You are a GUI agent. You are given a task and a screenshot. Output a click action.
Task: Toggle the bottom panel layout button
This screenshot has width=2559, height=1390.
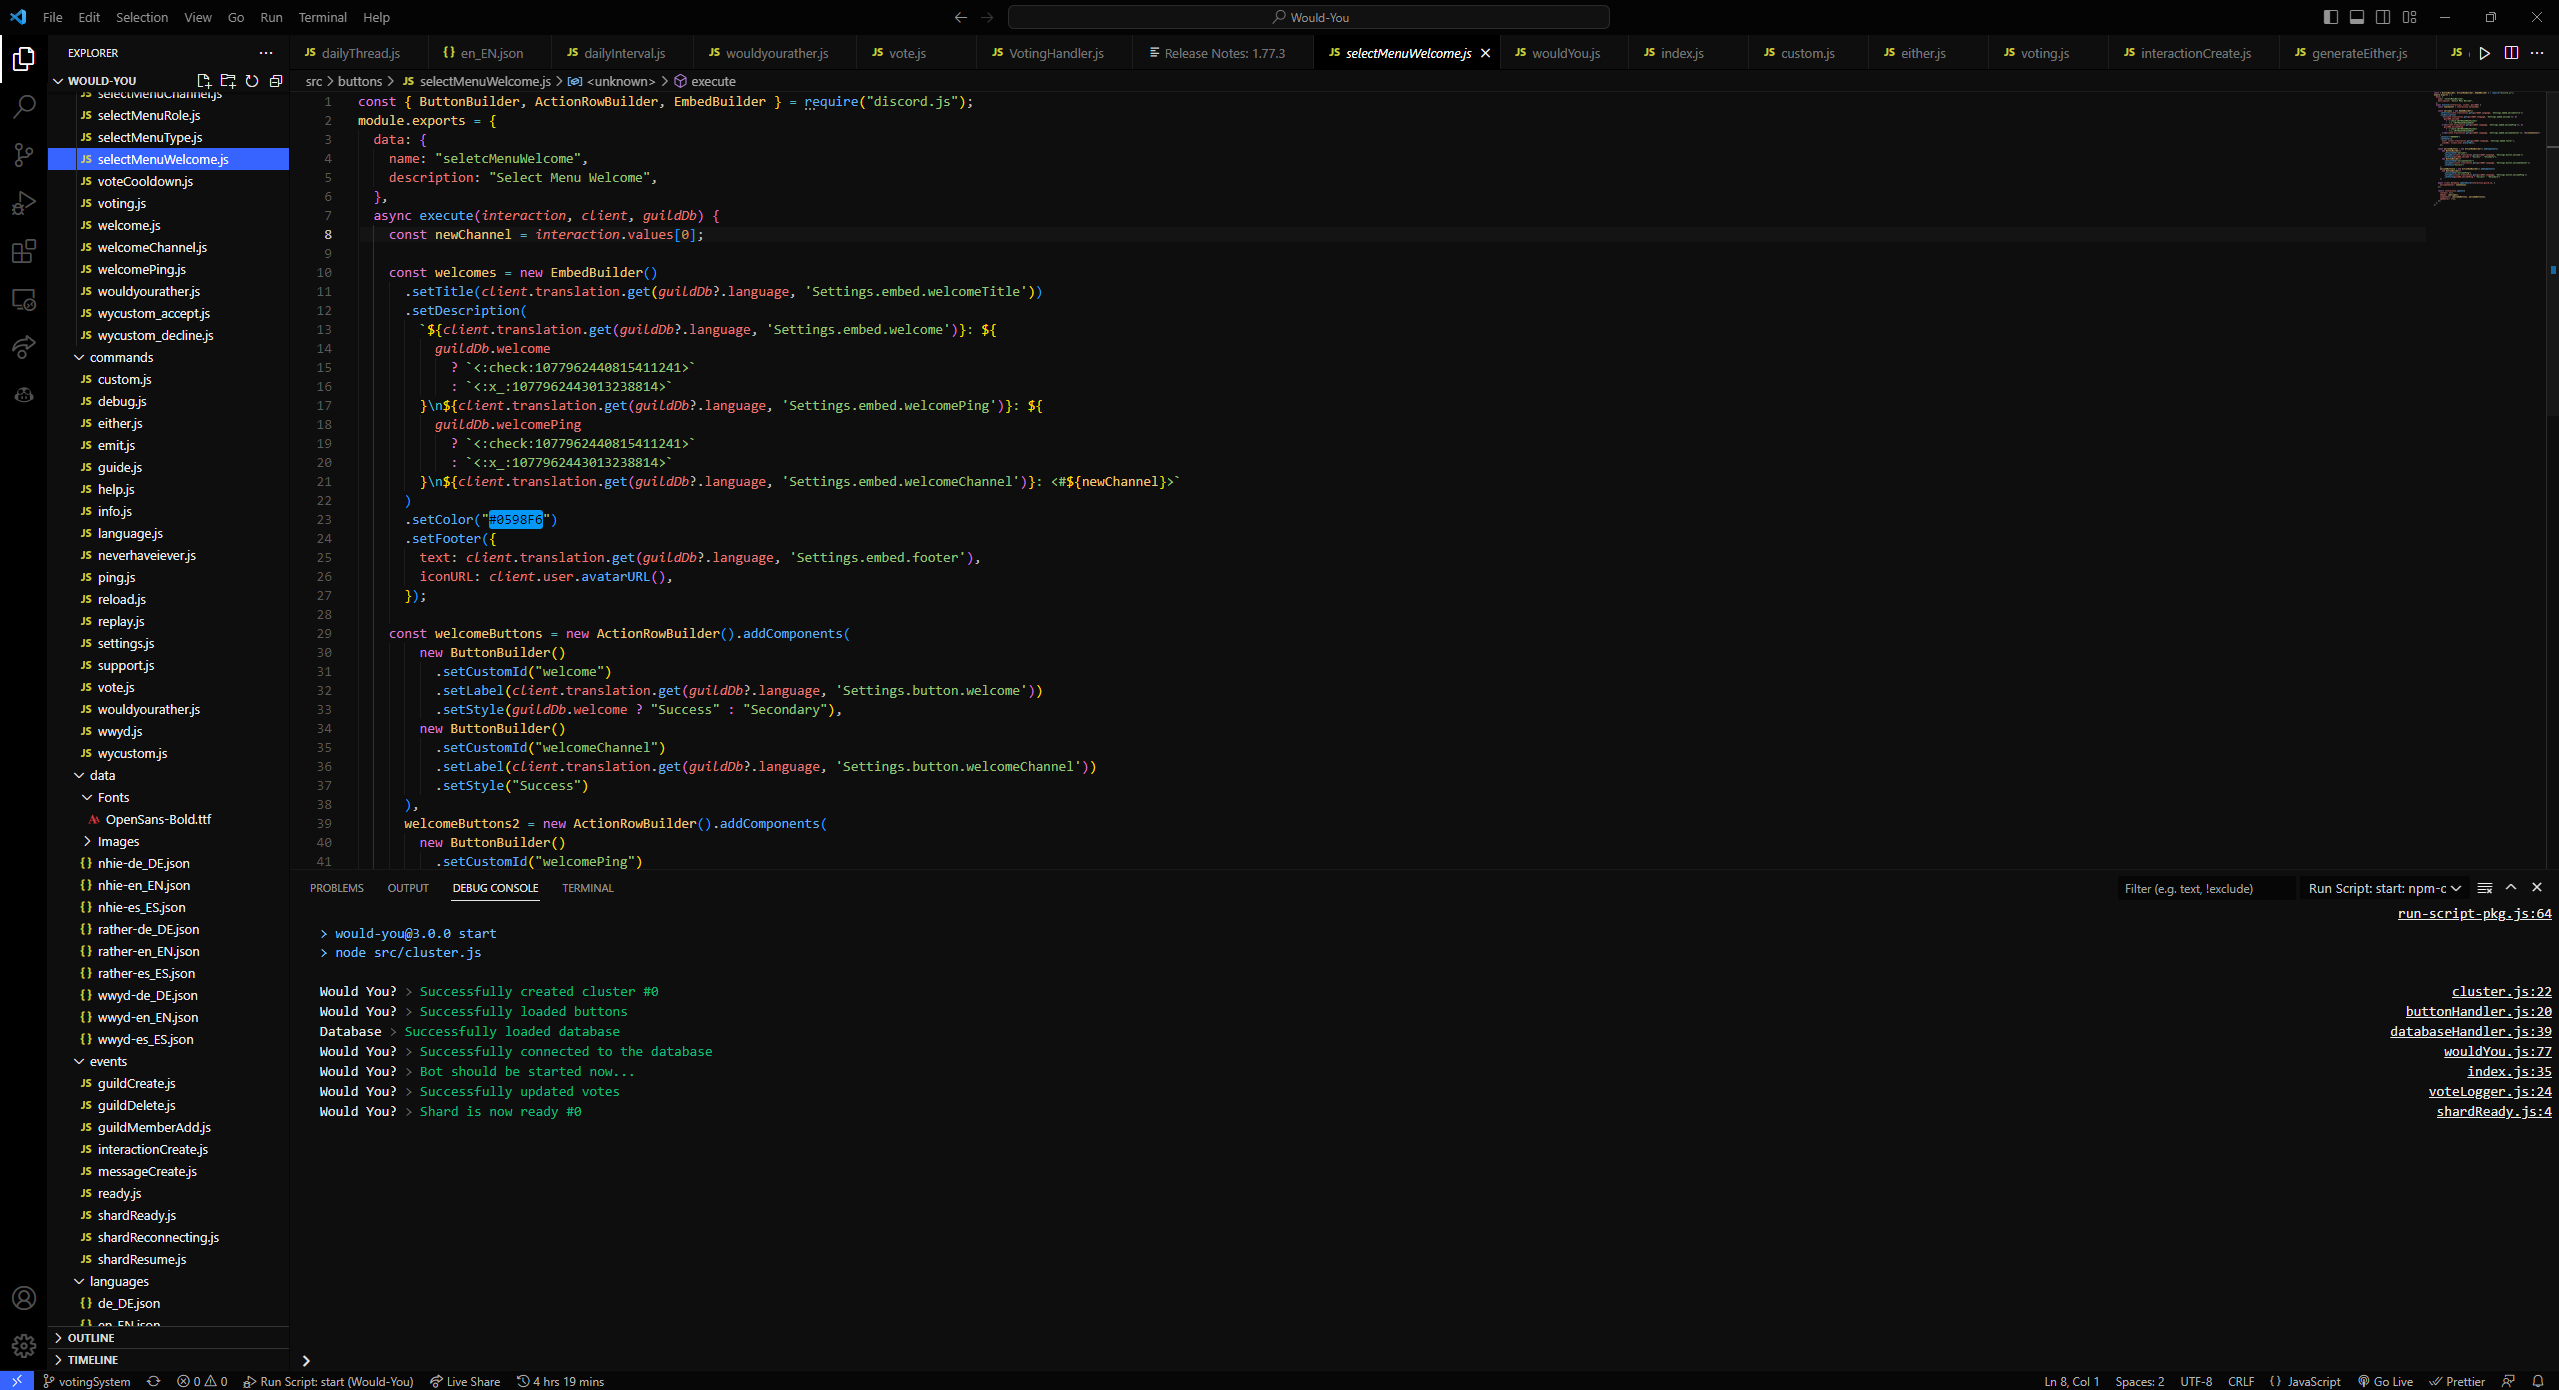pos(2357,17)
